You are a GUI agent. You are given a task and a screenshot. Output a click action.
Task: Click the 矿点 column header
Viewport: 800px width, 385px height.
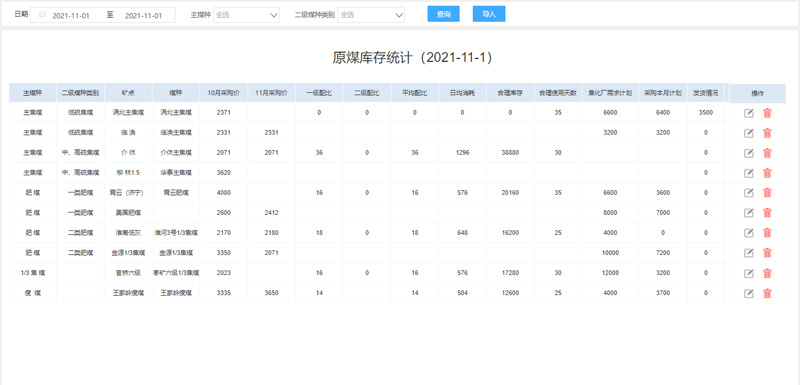tap(128, 93)
